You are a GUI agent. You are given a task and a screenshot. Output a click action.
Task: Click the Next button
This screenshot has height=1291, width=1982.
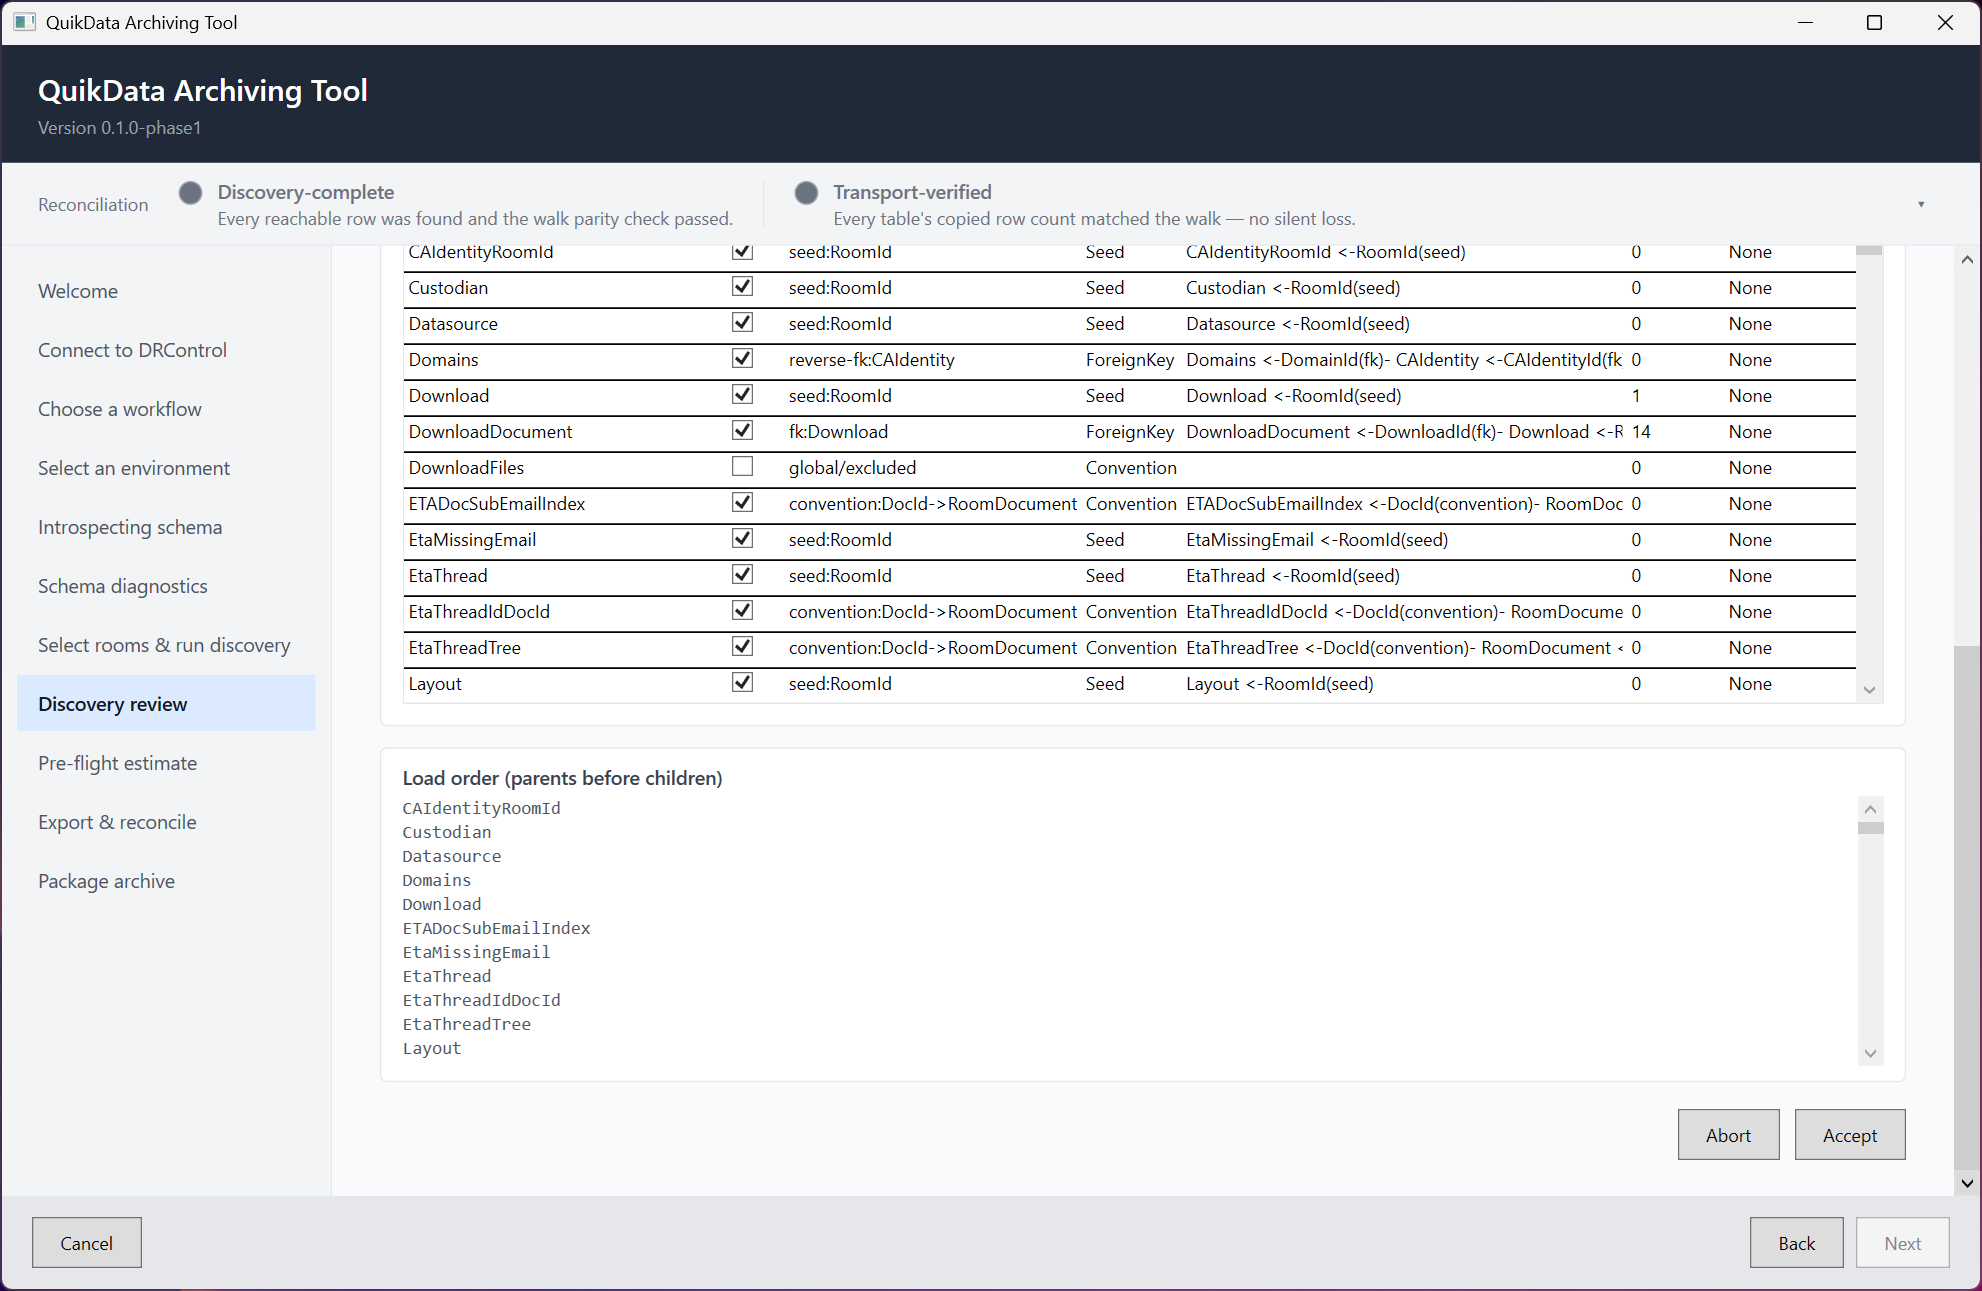tap(1902, 1243)
